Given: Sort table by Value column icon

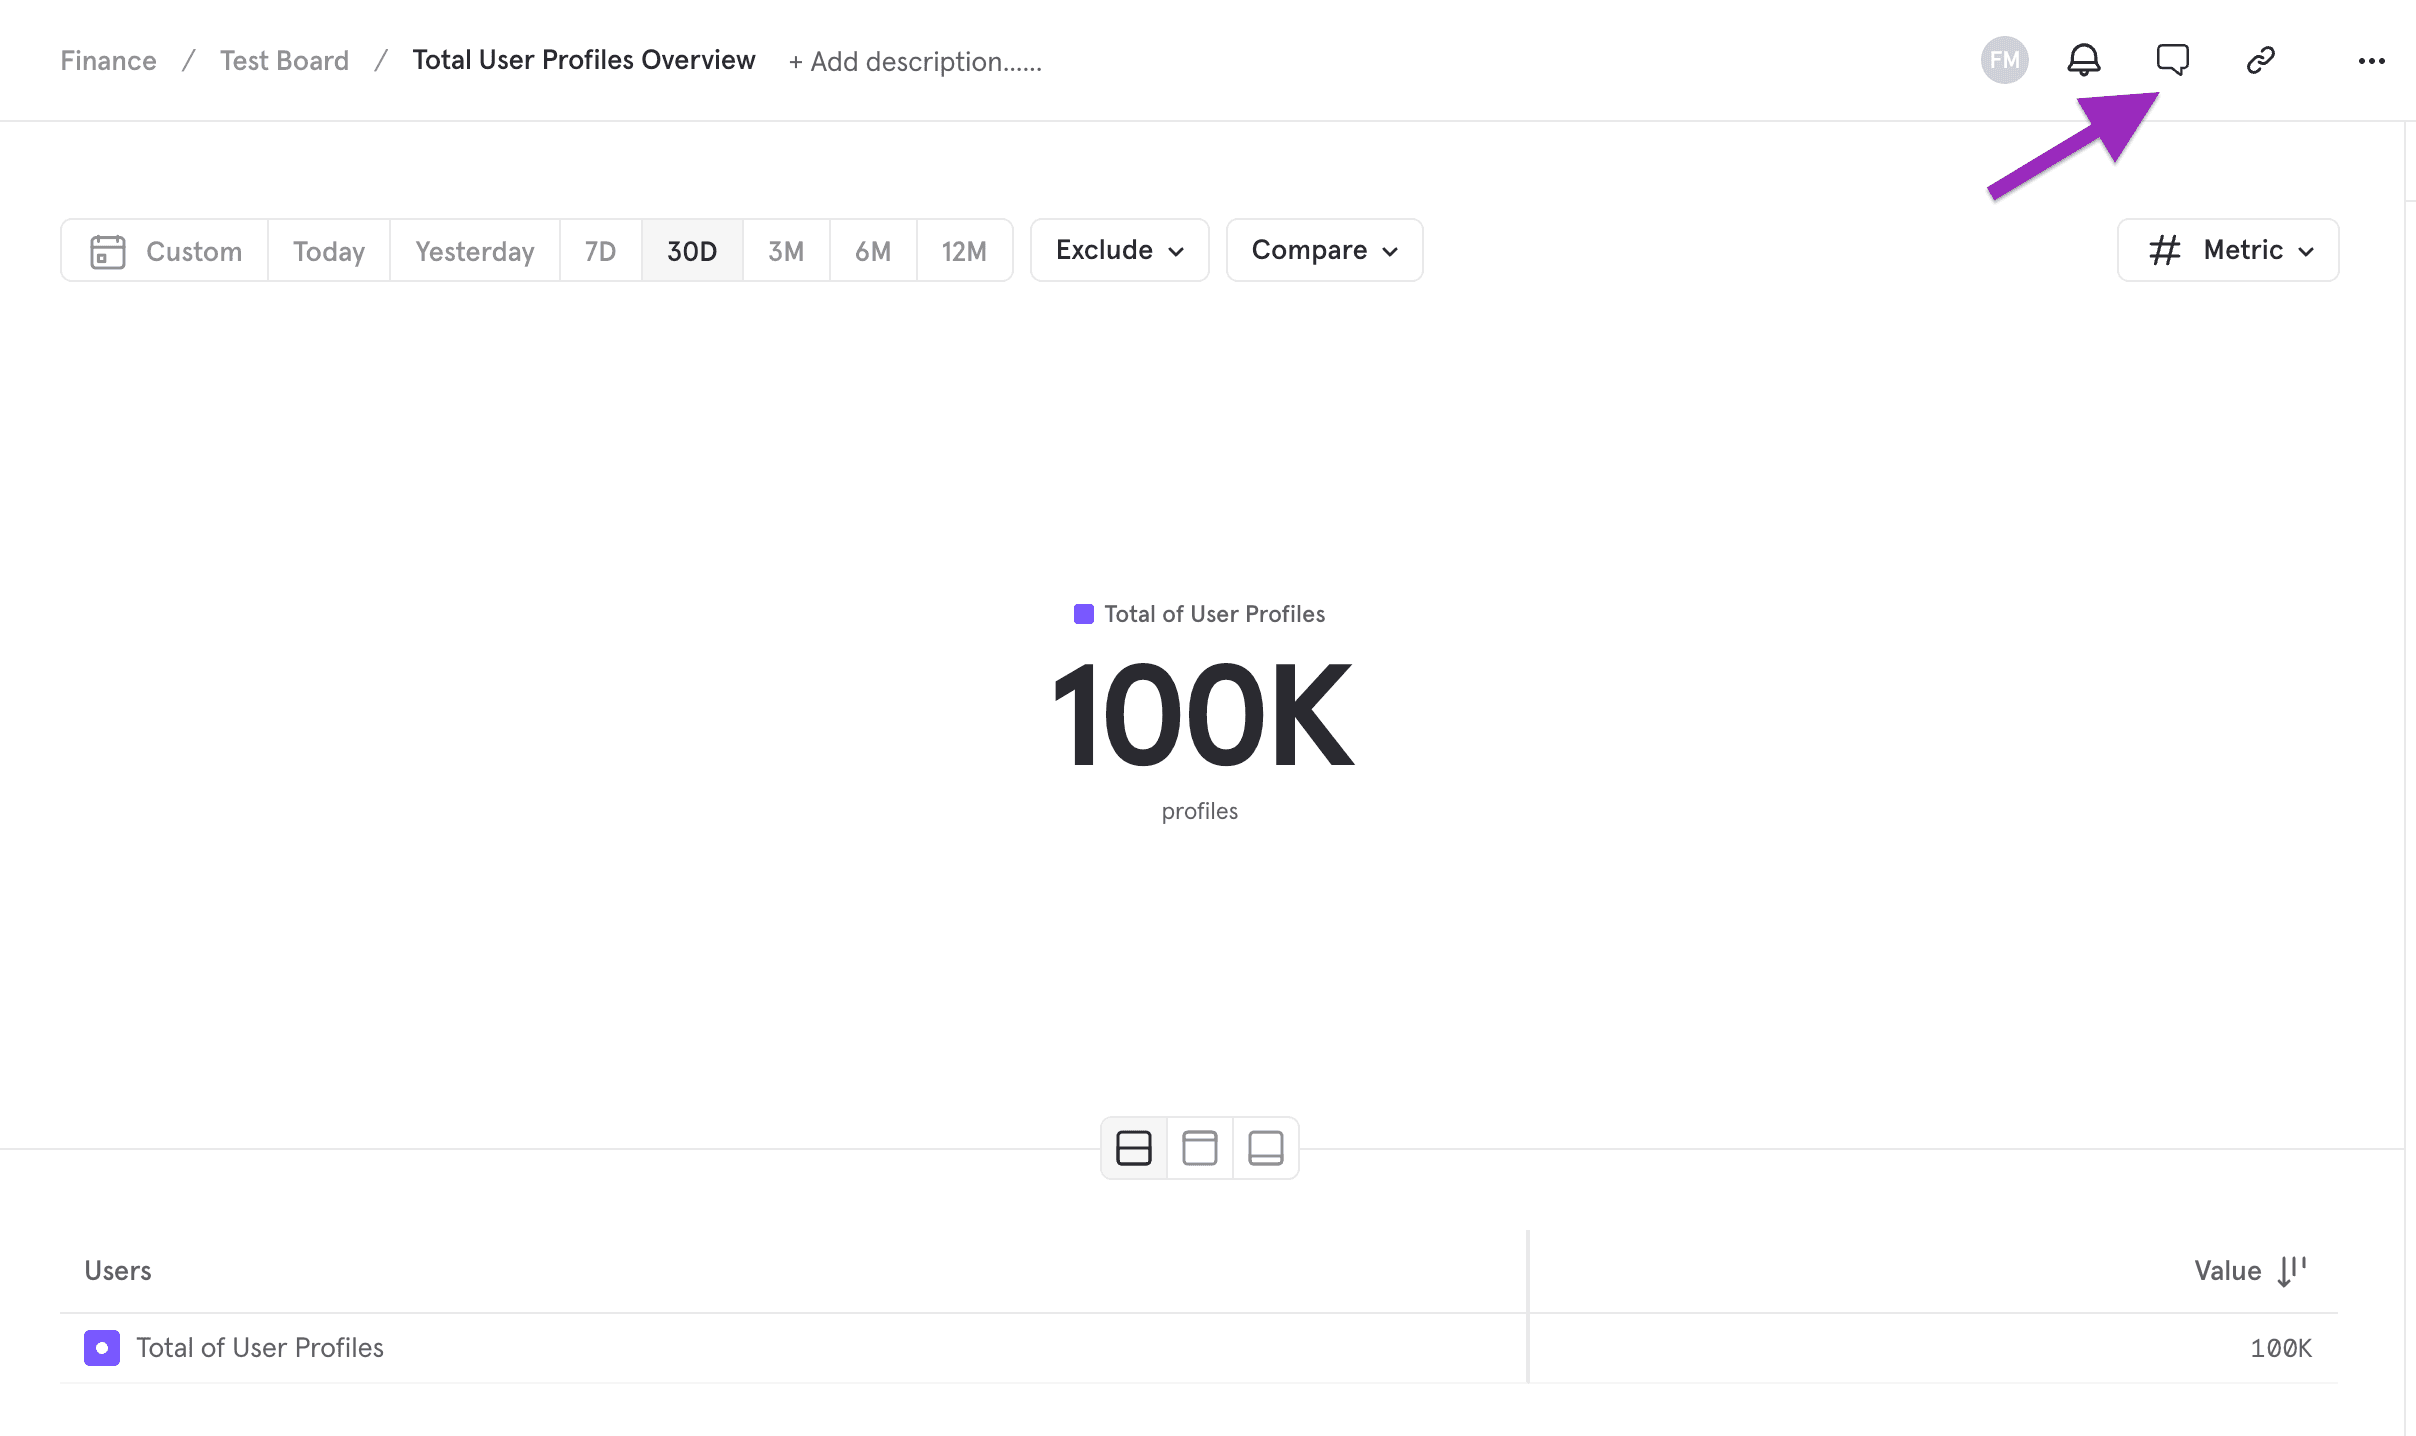Looking at the screenshot, I should click(x=2291, y=1271).
